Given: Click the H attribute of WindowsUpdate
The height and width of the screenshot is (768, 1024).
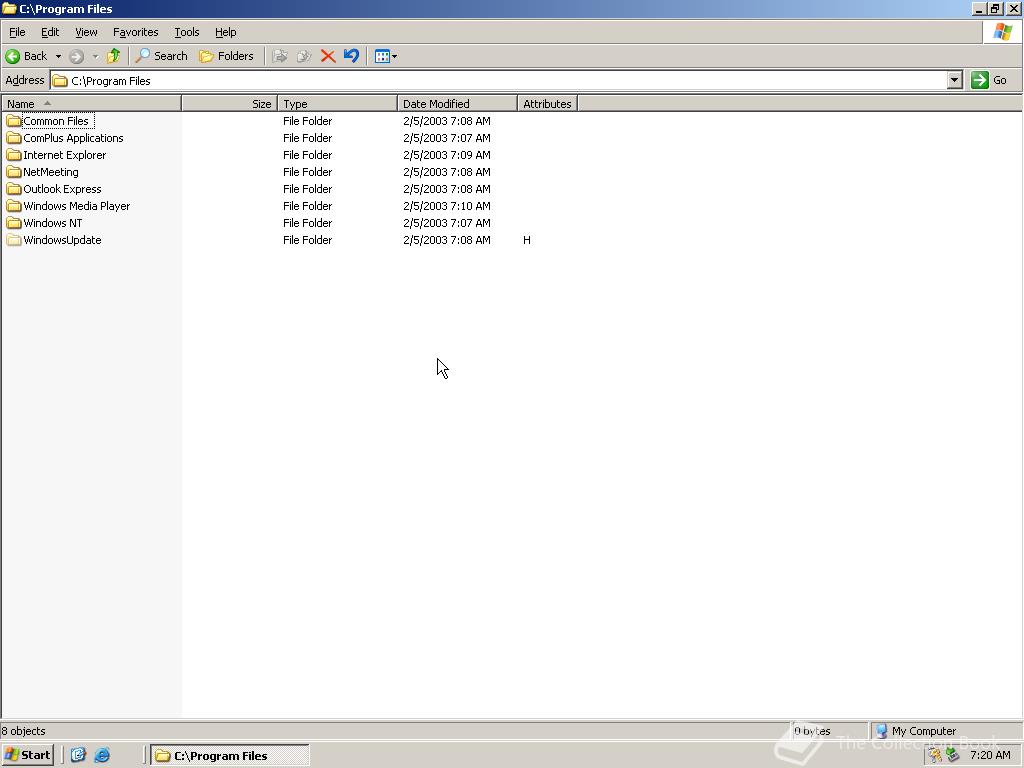Looking at the screenshot, I should [x=527, y=240].
